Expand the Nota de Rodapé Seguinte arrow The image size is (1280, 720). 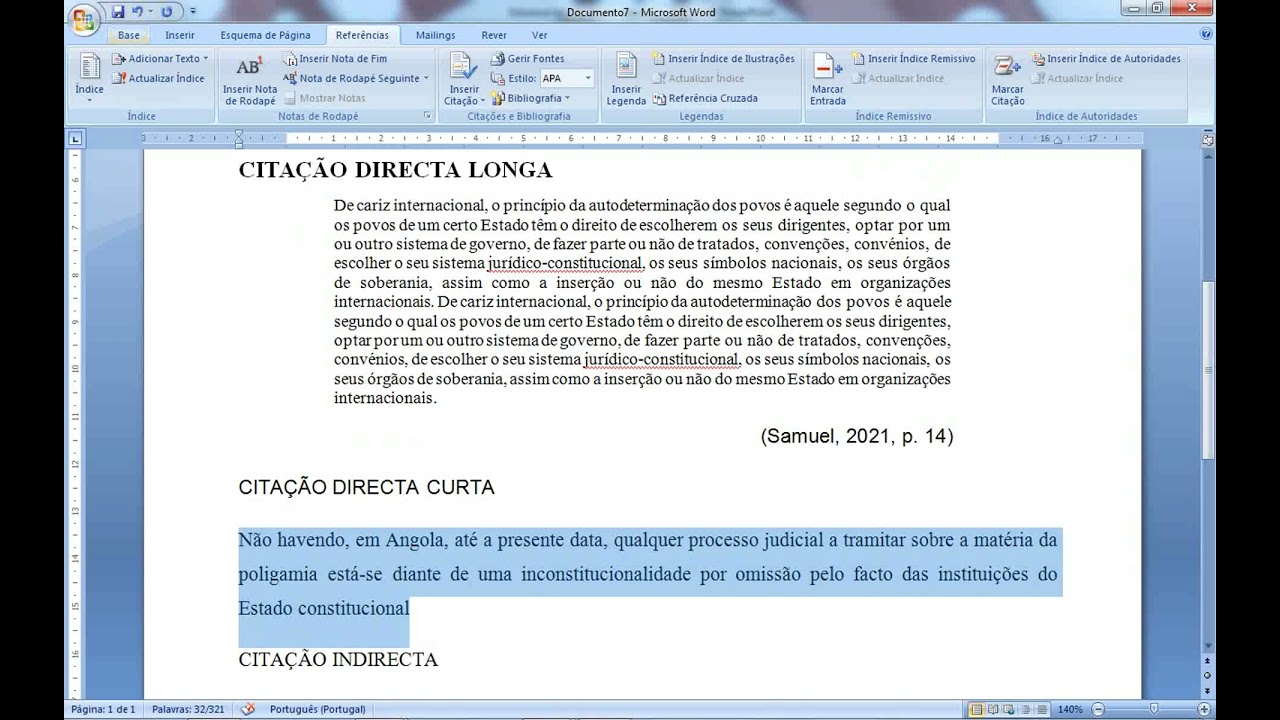point(426,78)
